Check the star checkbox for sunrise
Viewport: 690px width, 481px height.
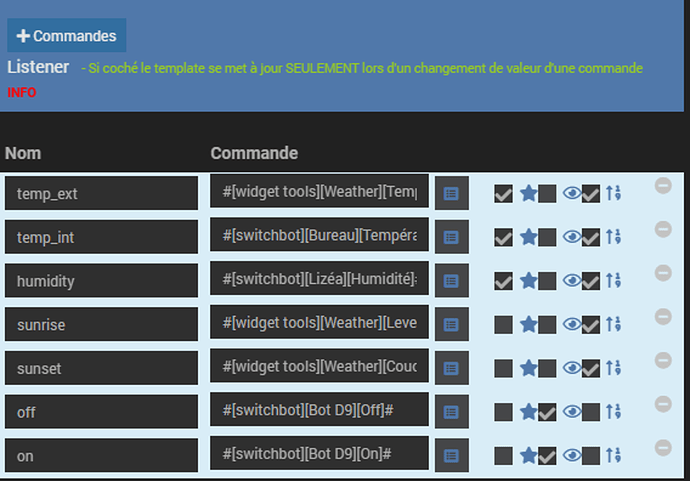point(547,325)
